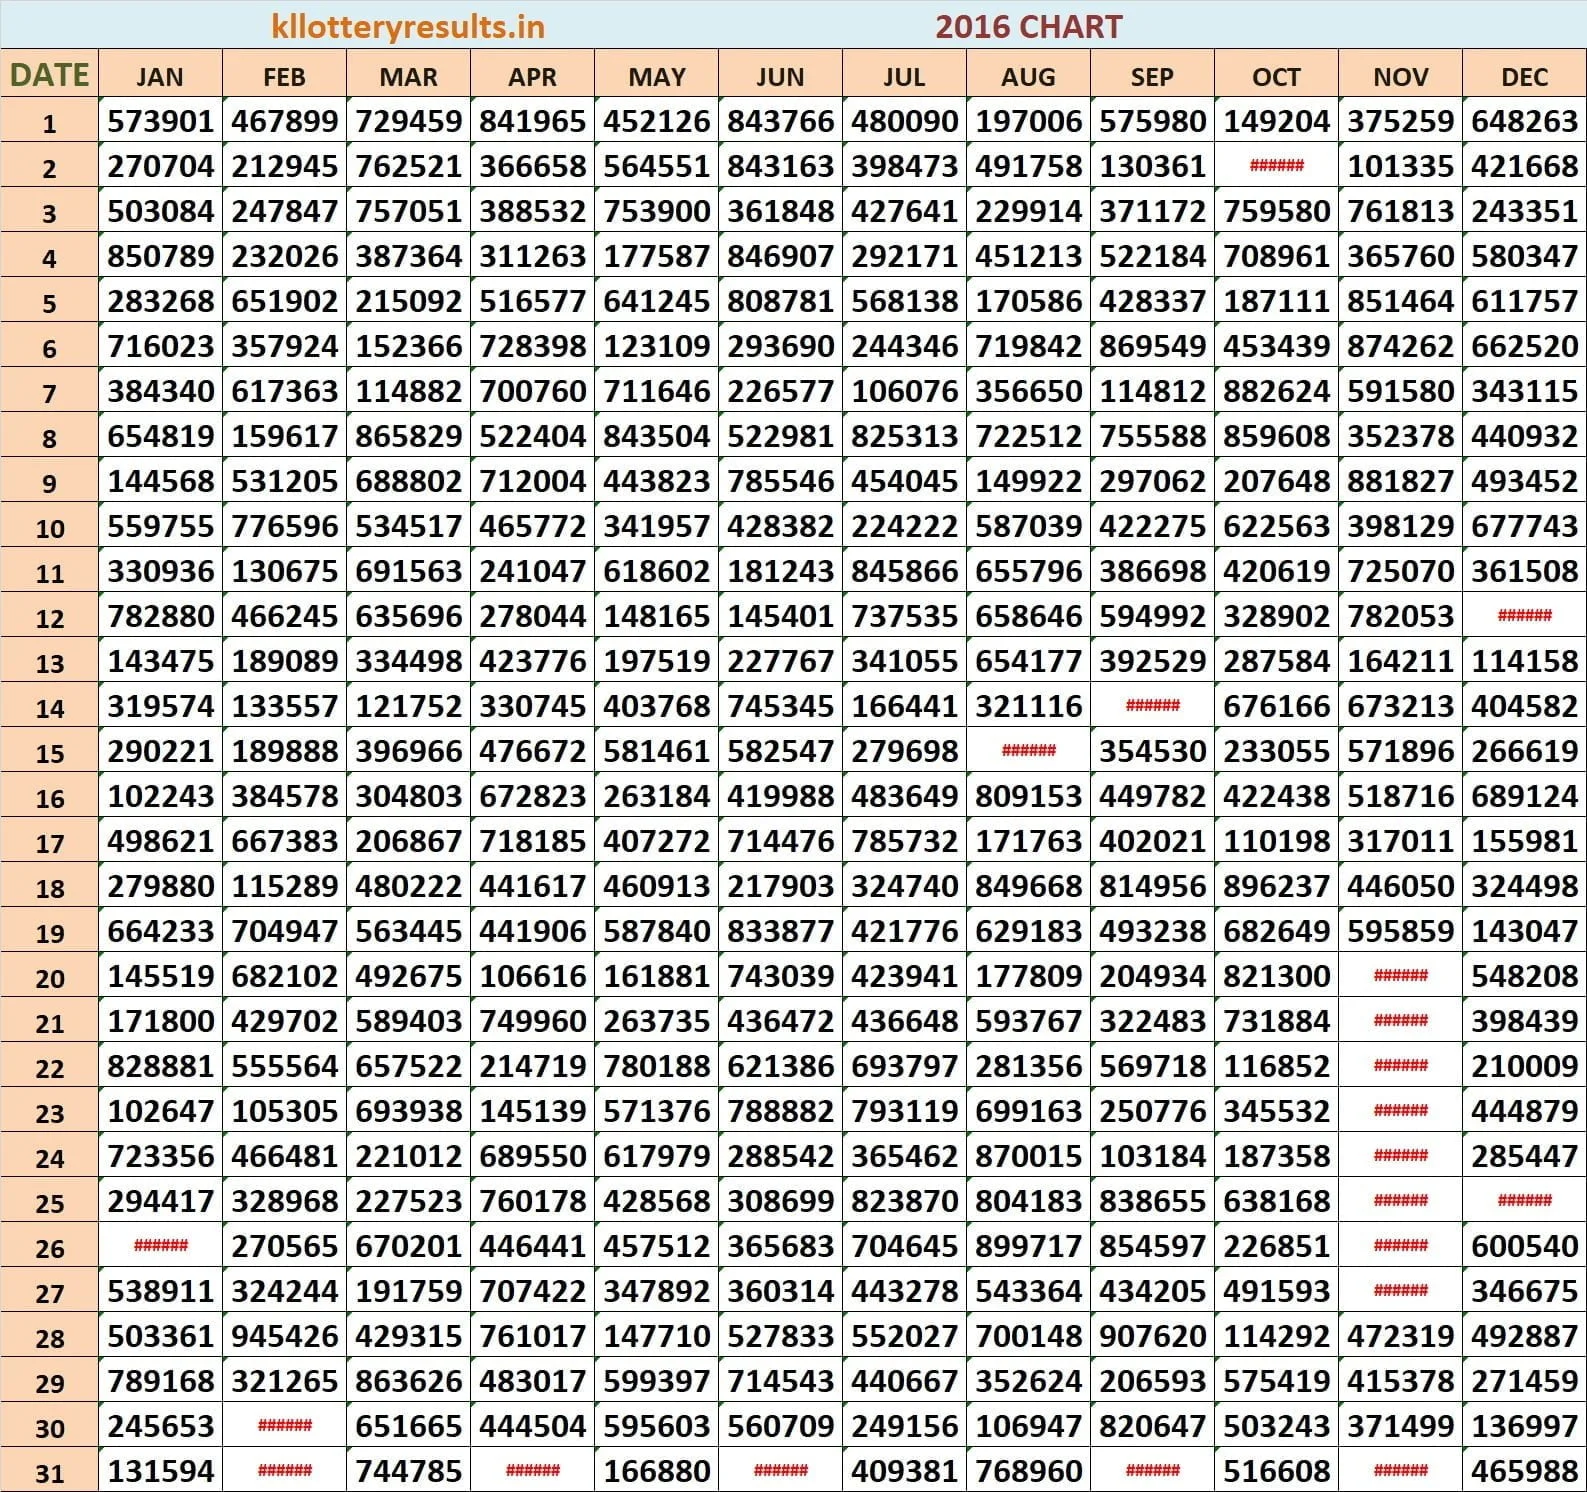Image resolution: width=1587 pixels, height=1492 pixels.
Task: Select the AUG column header
Action: [1028, 77]
